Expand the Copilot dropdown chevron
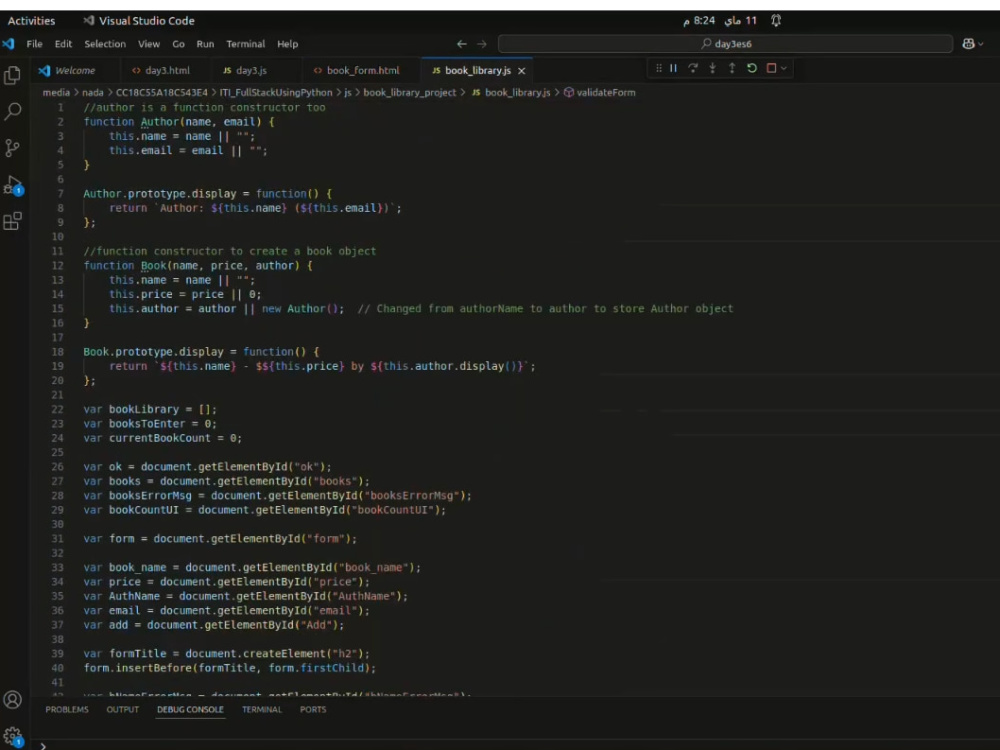Viewport: 1000px width, 750px height. click(x=981, y=44)
